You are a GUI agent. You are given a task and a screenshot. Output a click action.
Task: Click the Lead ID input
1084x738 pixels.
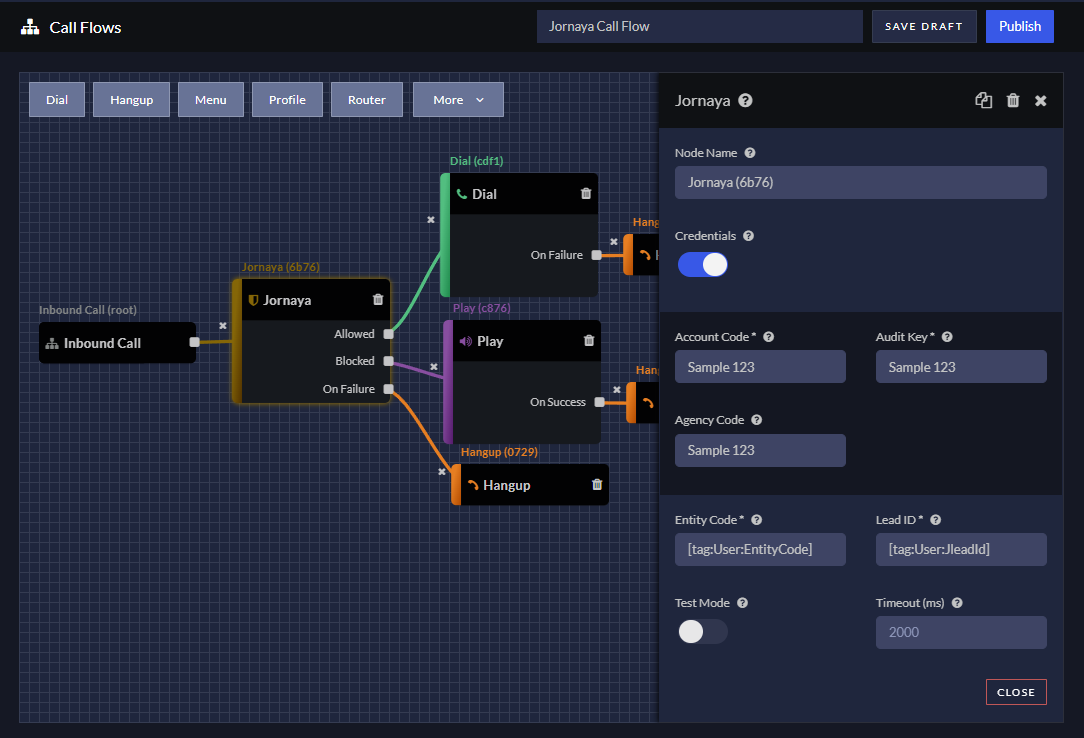[x=961, y=549]
